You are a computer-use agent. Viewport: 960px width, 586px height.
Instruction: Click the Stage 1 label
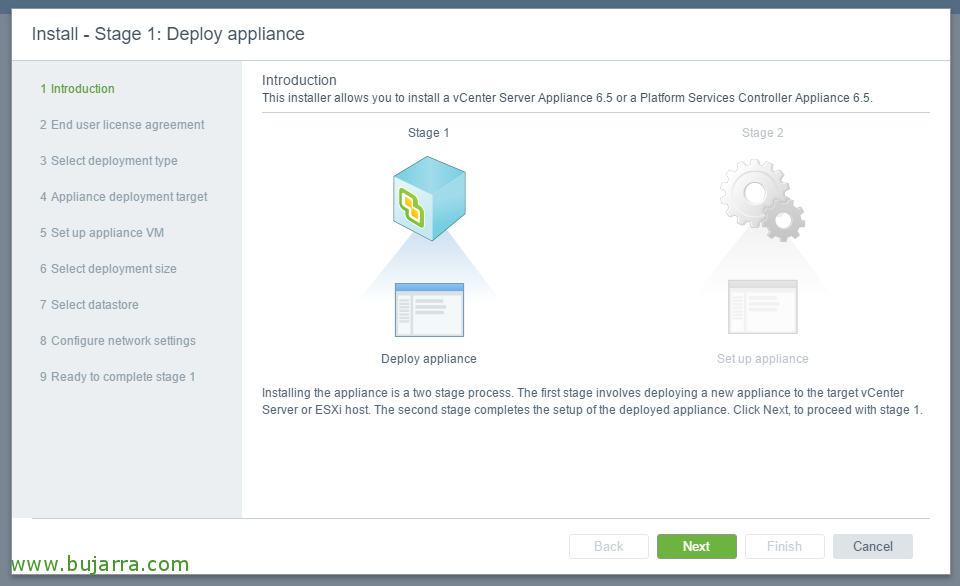click(x=429, y=133)
